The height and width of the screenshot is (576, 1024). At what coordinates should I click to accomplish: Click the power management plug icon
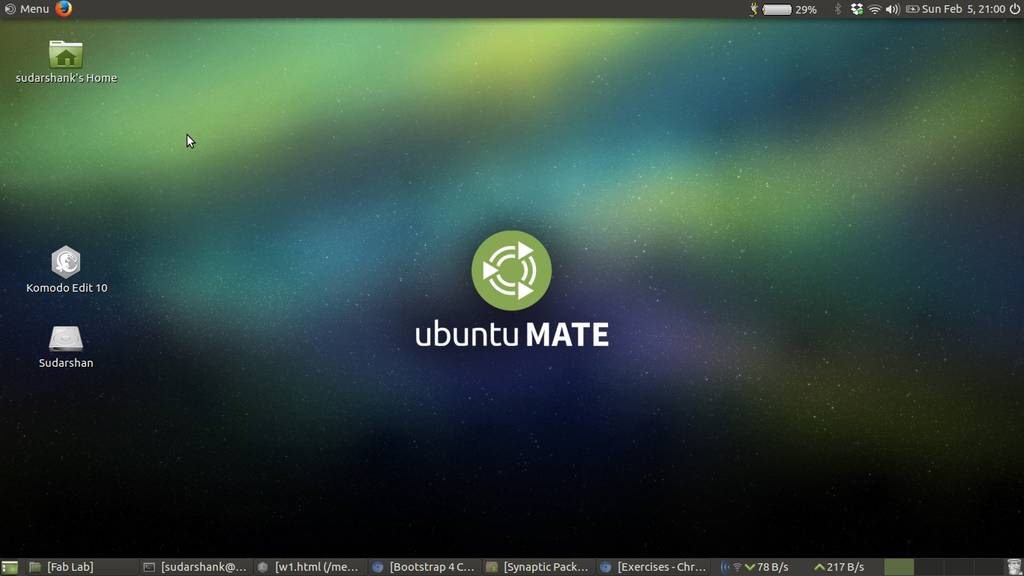[753, 9]
